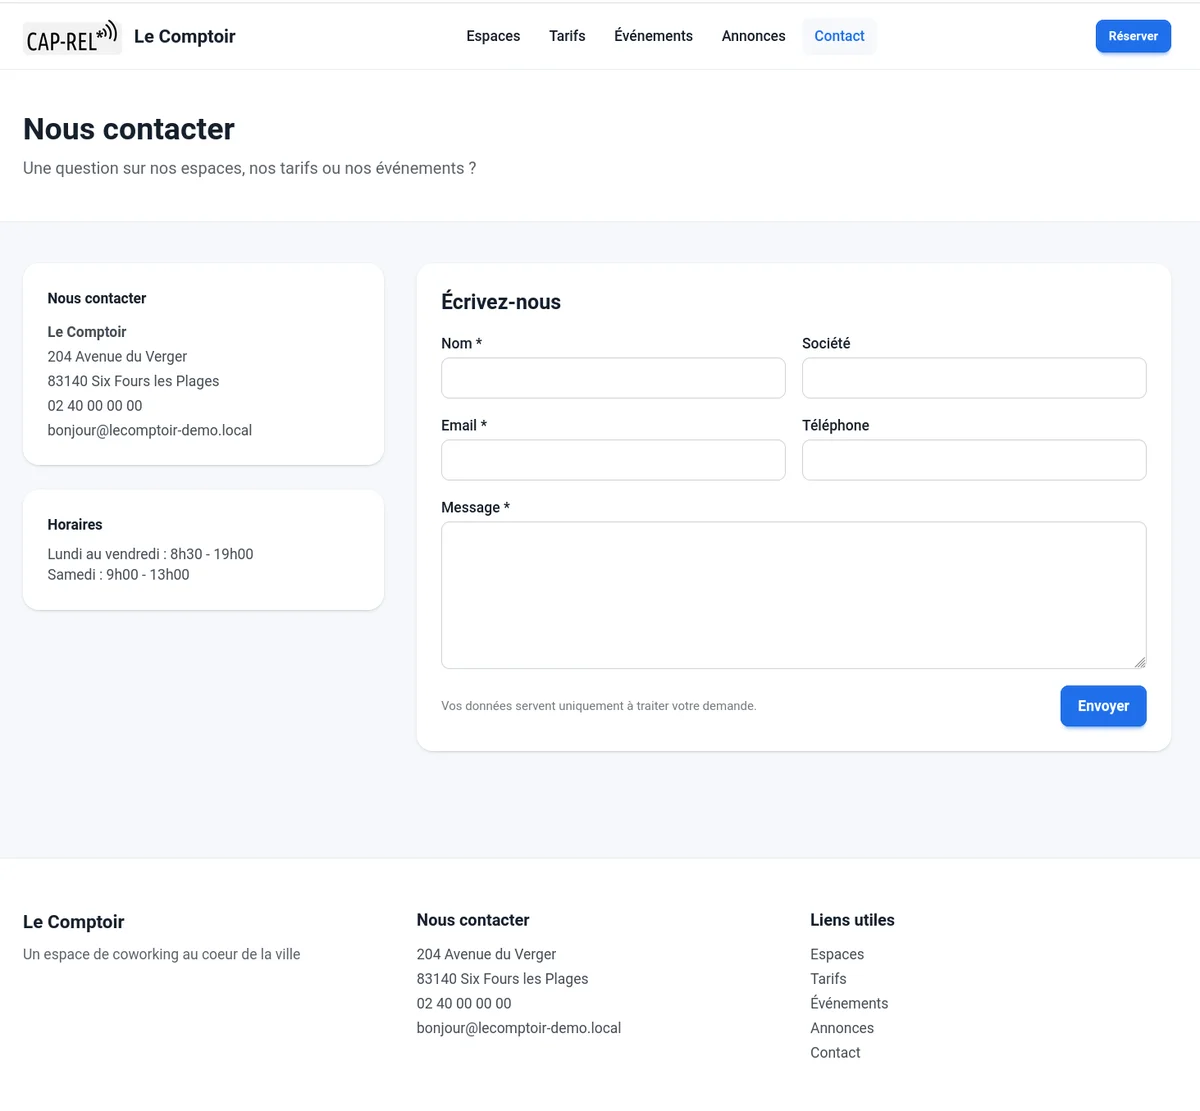Open Annonces link in footer
The height and width of the screenshot is (1111, 1200).
[842, 1028]
